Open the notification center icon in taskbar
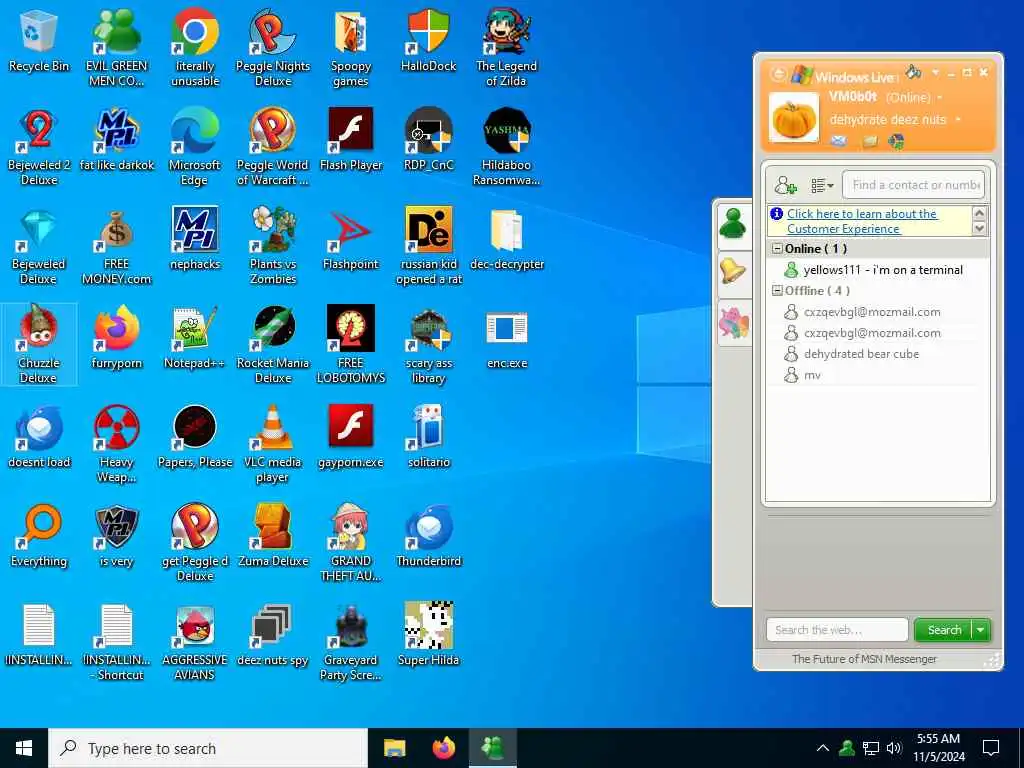This screenshot has width=1024, height=768. [x=991, y=748]
